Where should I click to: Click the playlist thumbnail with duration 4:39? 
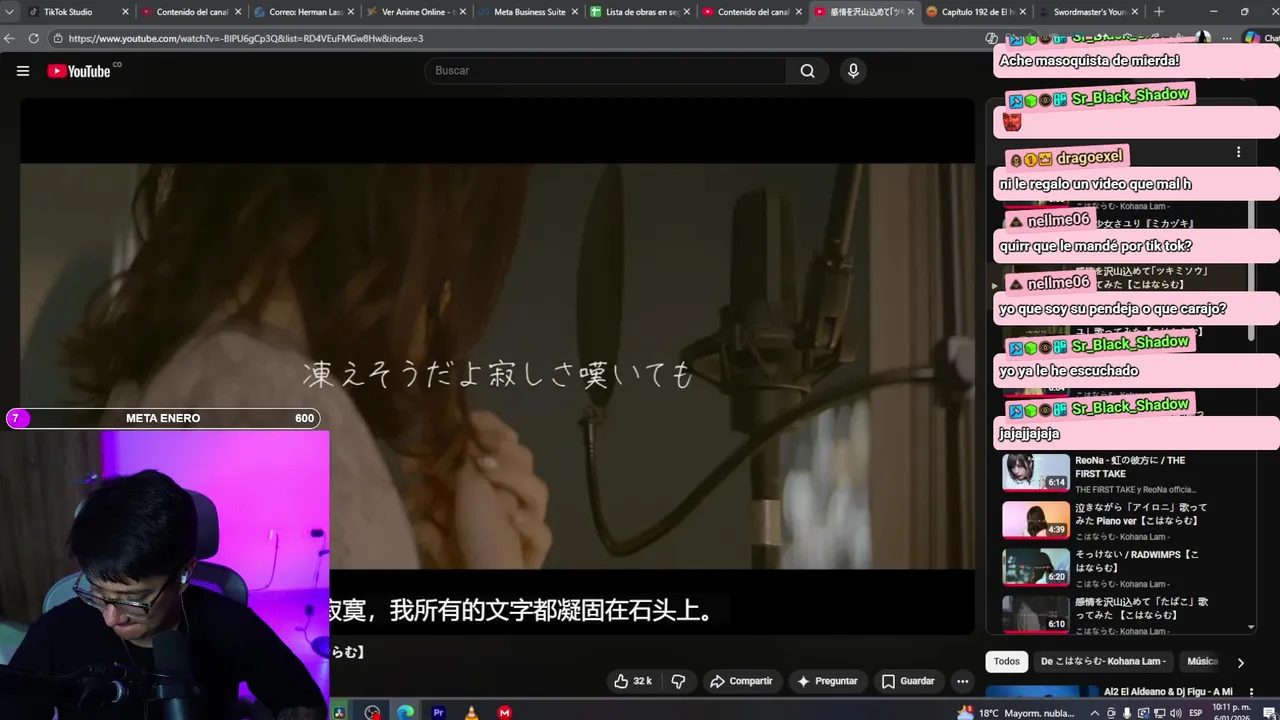pos(1036,520)
